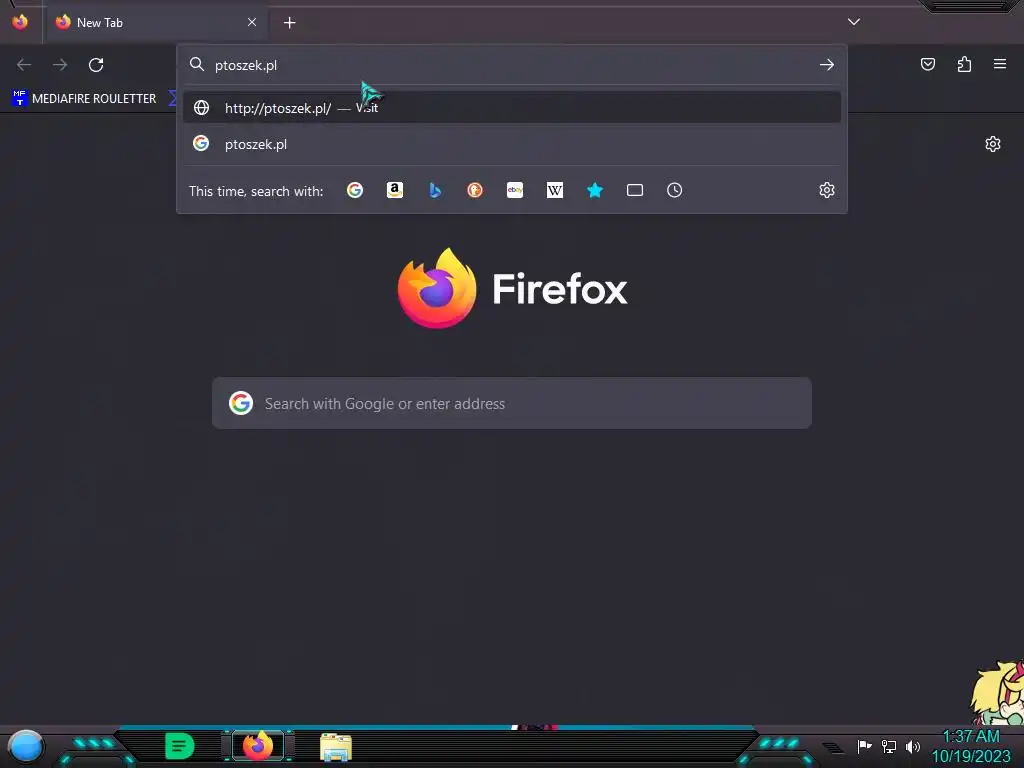This screenshot has width=1024, height=768.
Task: Click the go arrow in address bar
Action: click(827, 65)
